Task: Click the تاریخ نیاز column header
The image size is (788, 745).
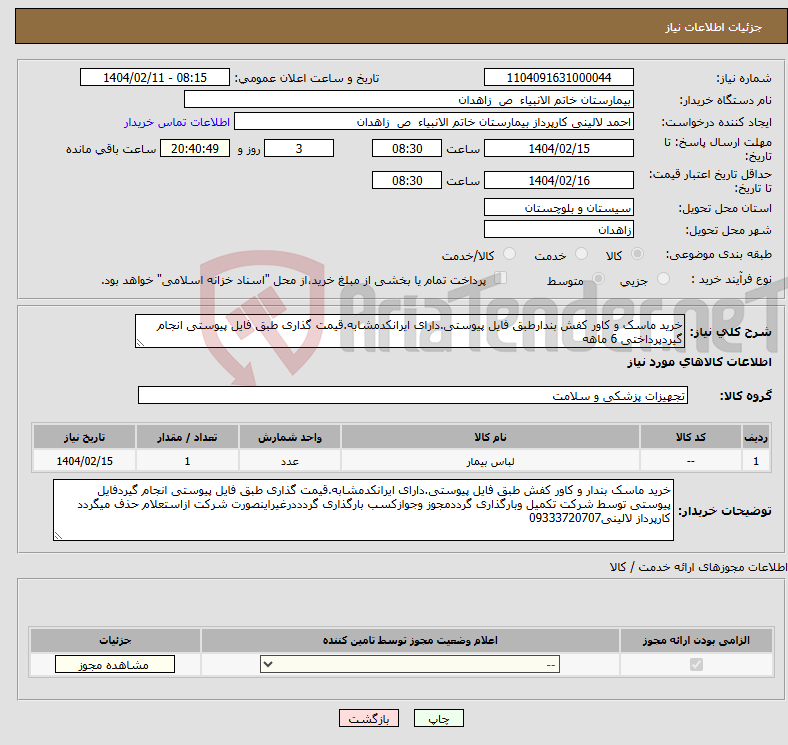Action: (84, 437)
